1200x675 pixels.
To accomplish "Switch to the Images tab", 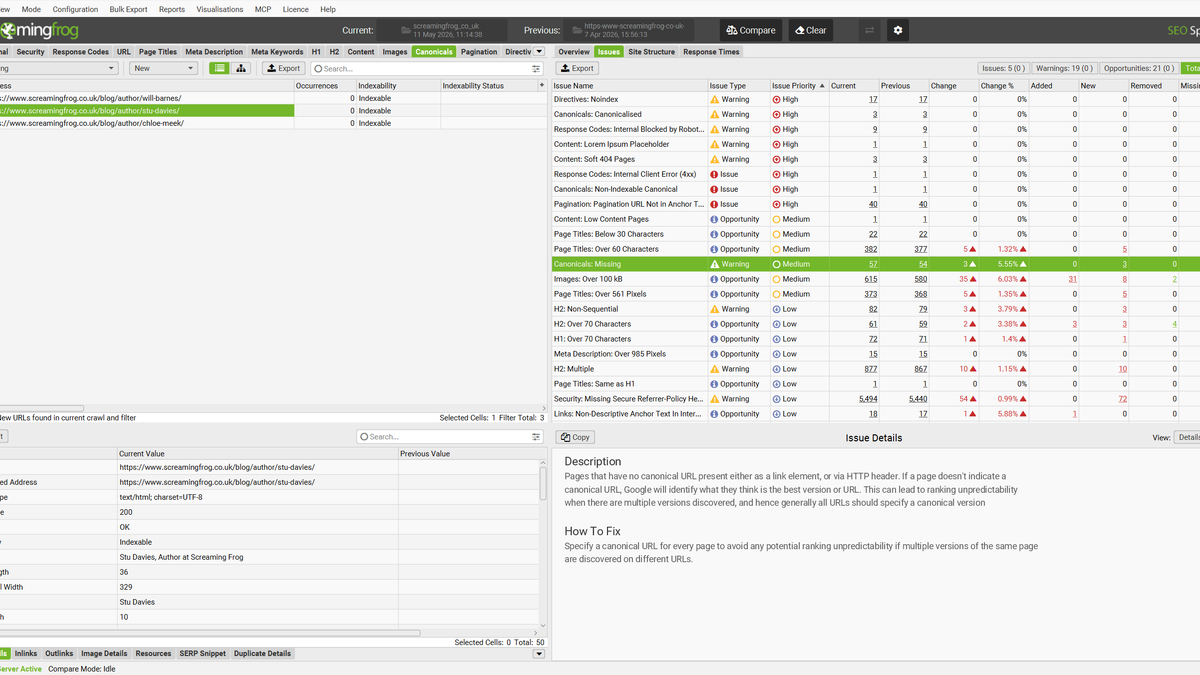I will [x=395, y=52].
